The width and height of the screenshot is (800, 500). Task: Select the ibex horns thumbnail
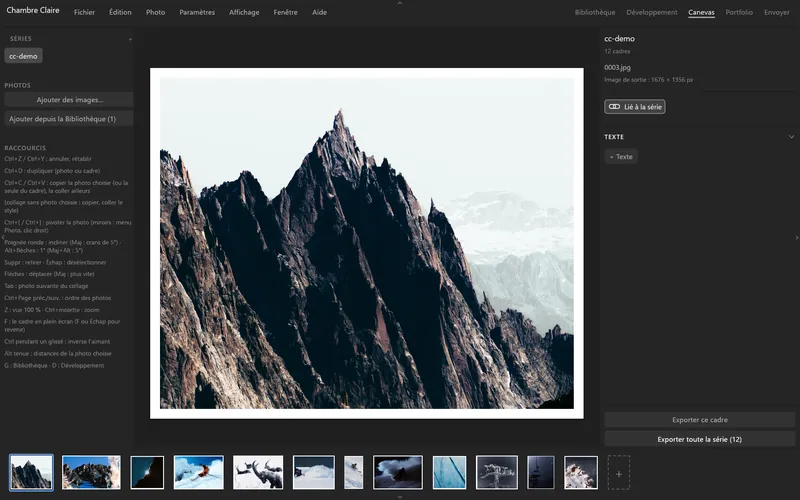[258, 472]
